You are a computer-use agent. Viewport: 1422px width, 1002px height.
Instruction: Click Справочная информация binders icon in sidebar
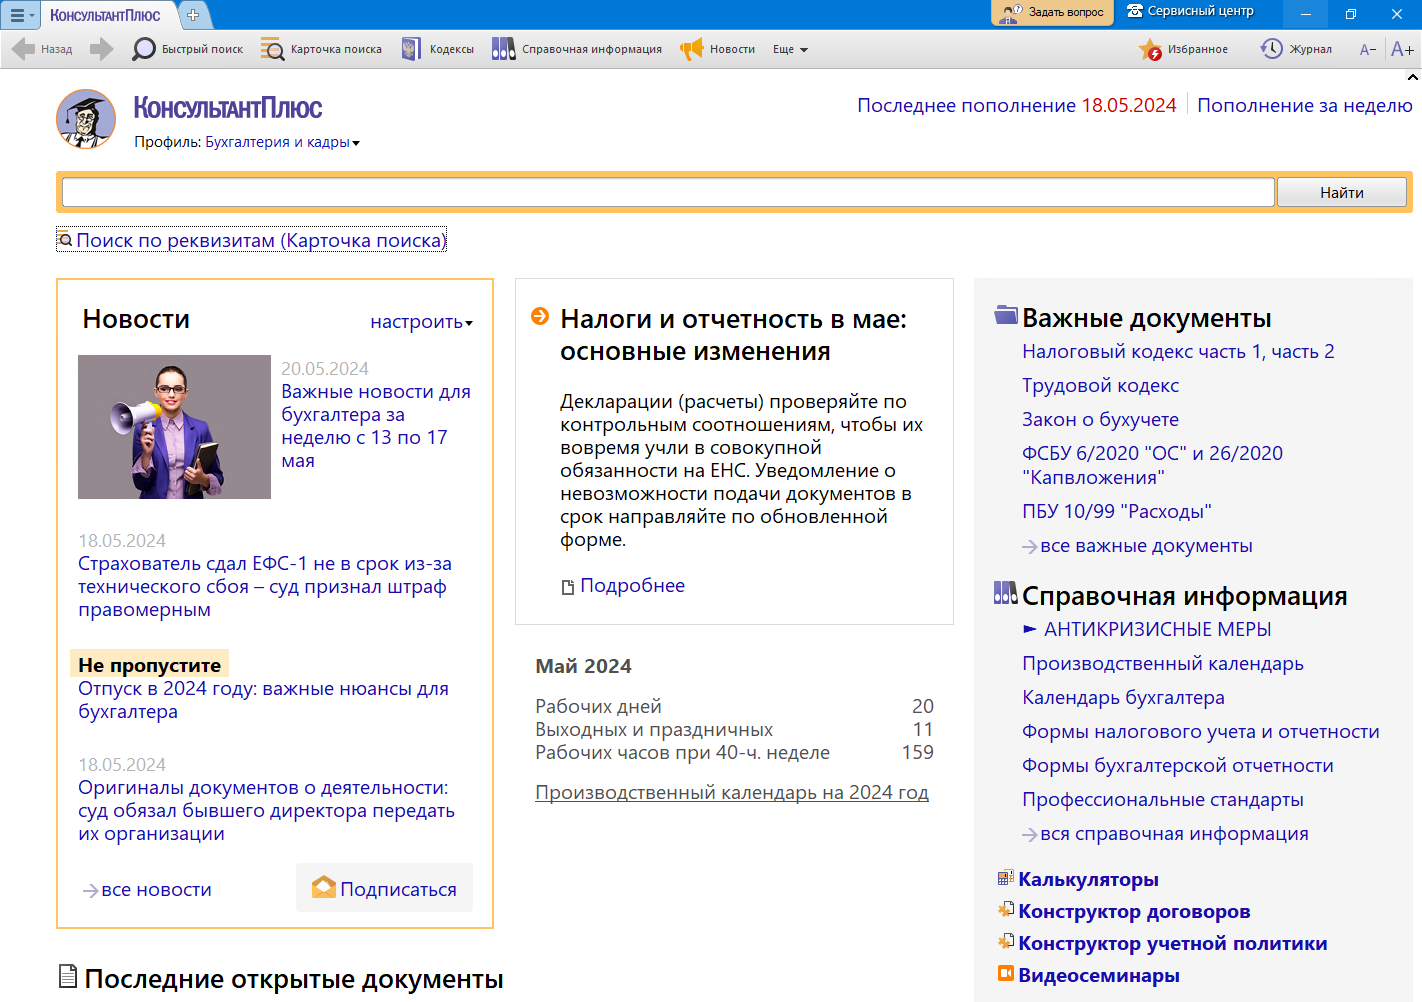1006,593
